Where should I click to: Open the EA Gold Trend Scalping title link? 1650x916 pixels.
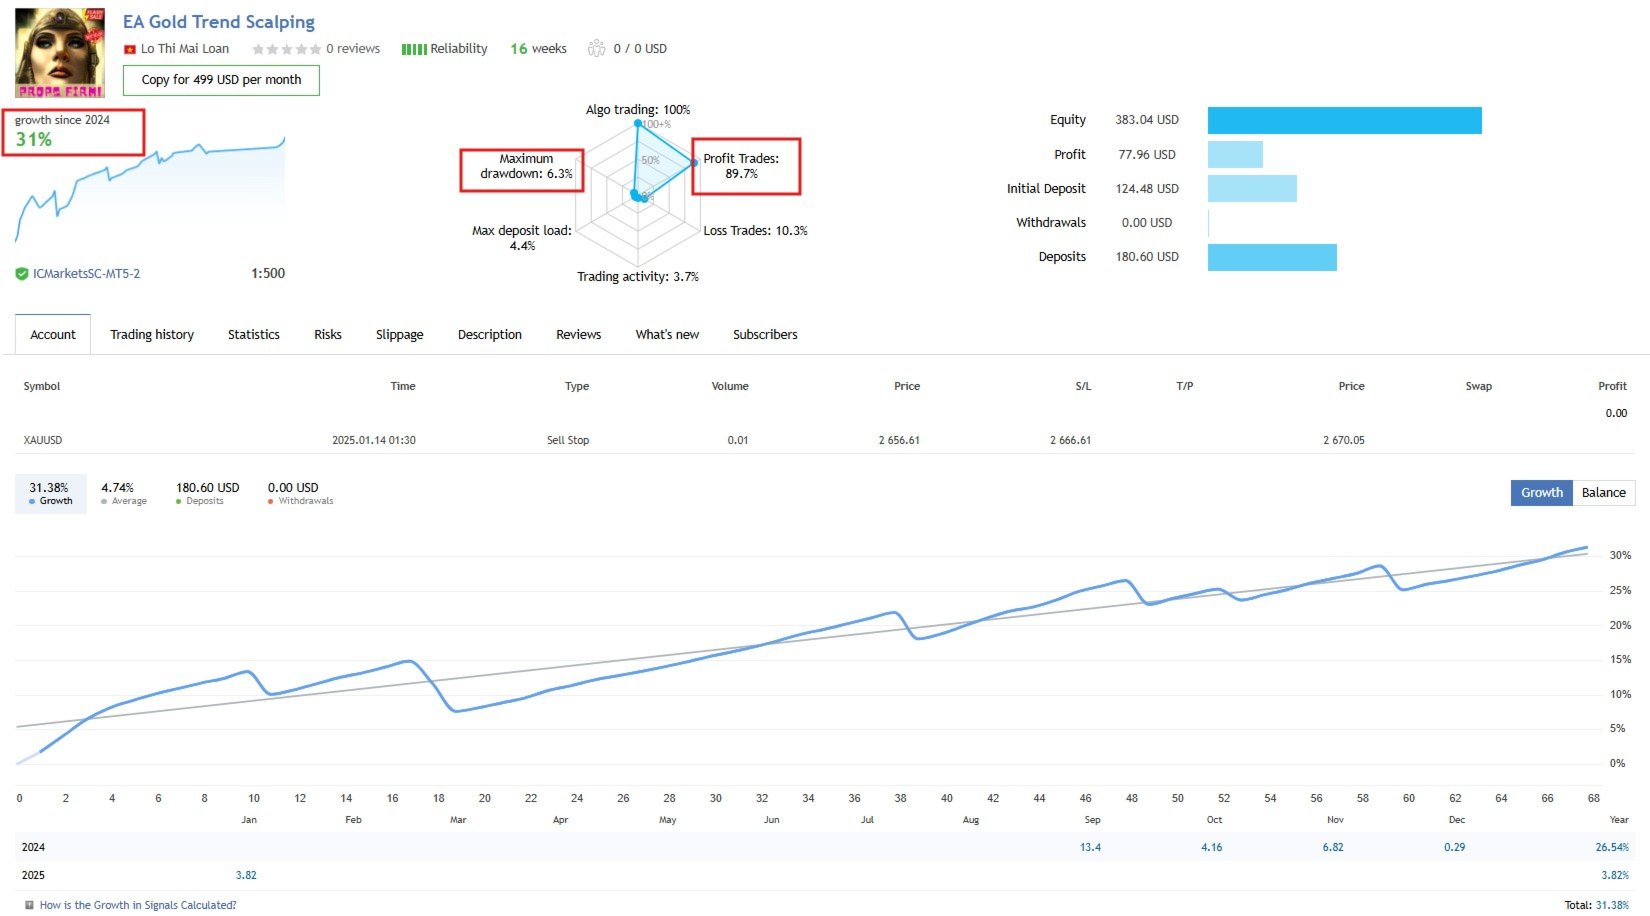coord(218,22)
